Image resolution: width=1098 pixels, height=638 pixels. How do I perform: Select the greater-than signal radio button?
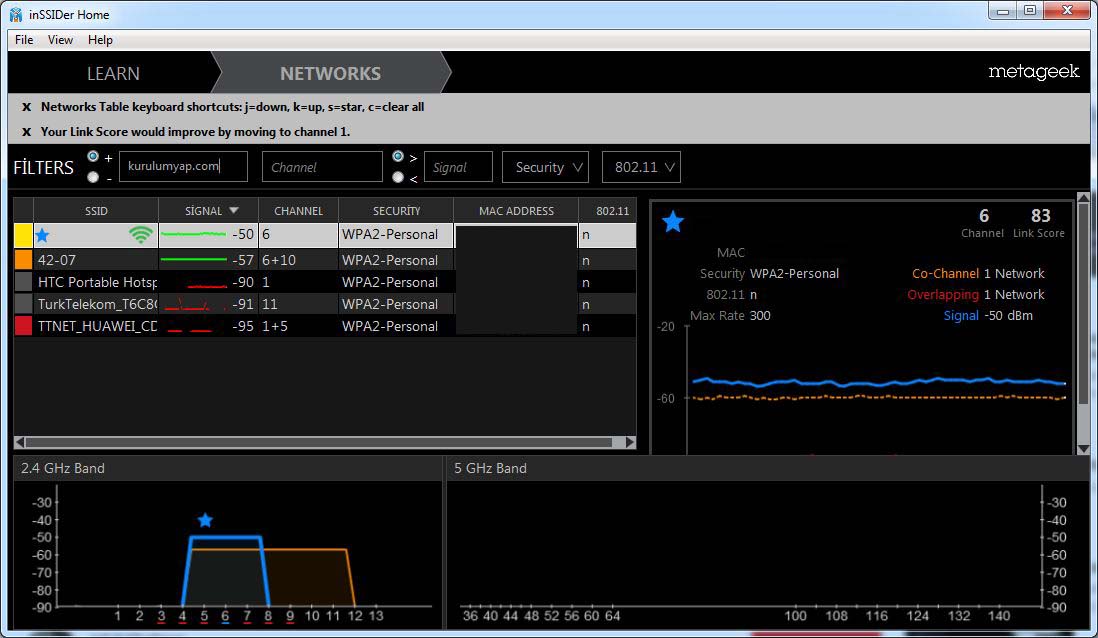point(398,156)
